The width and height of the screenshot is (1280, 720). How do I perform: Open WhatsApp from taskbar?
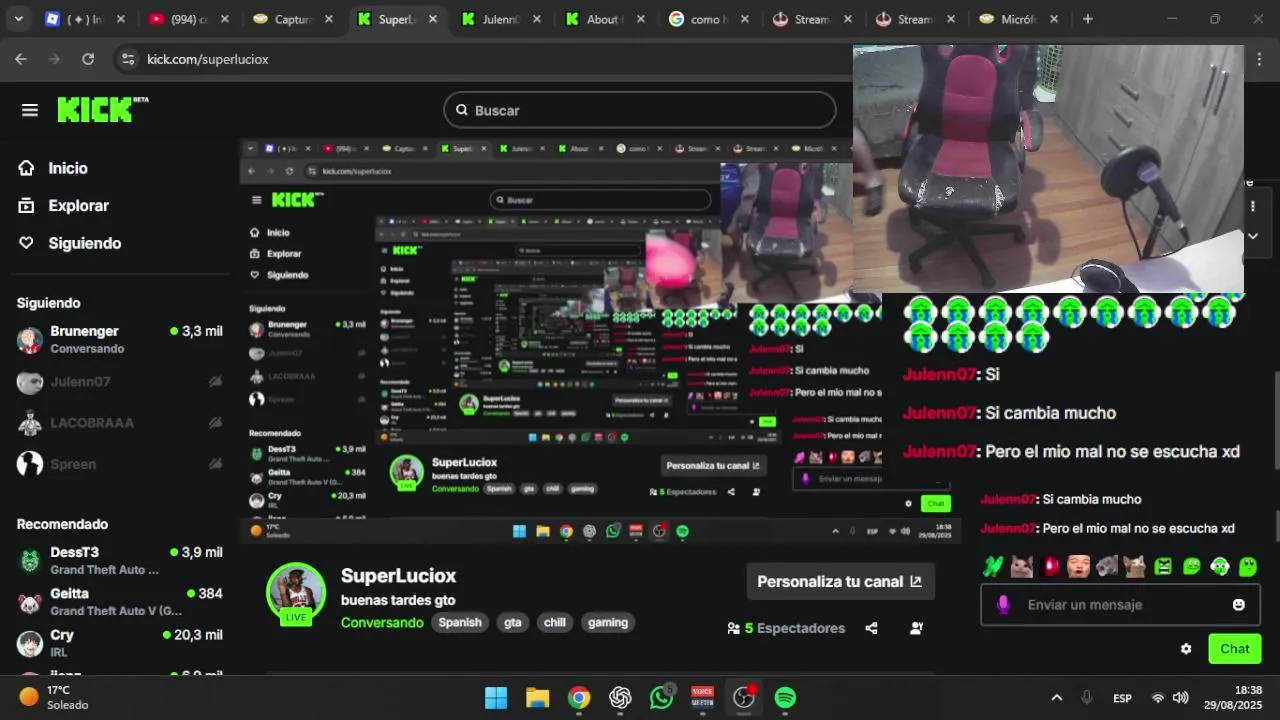point(661,698)
